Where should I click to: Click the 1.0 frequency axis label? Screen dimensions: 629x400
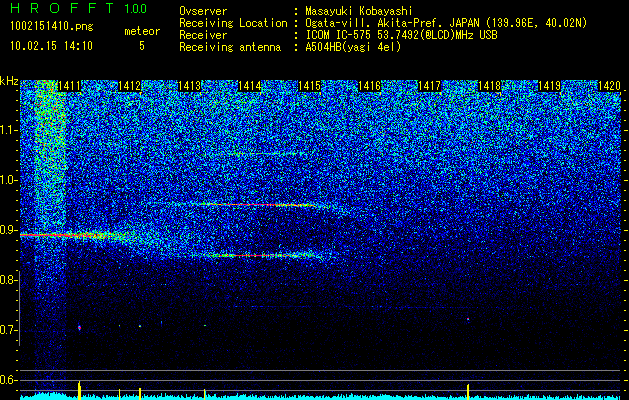coord(8,180)
